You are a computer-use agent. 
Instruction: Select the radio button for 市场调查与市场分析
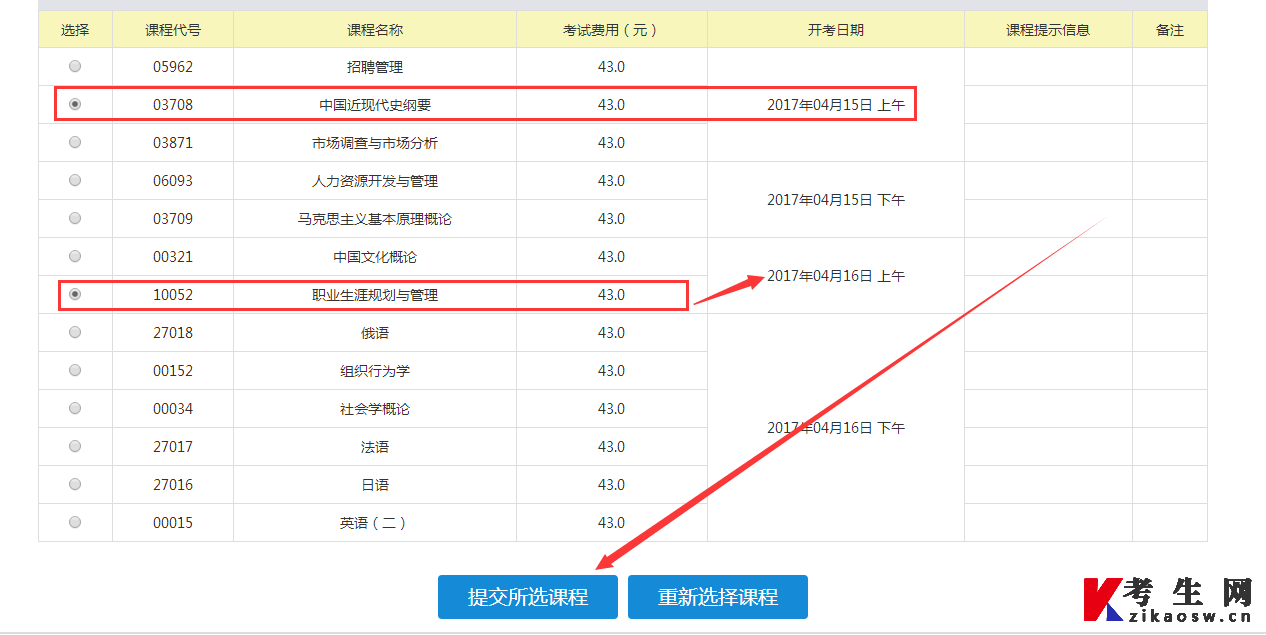click(x=75, y=142)
